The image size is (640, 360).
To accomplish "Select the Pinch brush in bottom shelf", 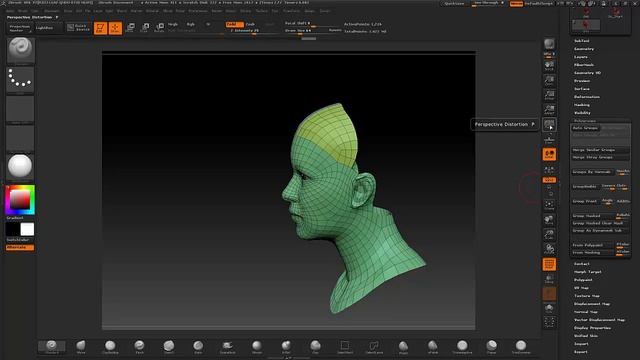I will pyautogui.click(x=139, y=347).
